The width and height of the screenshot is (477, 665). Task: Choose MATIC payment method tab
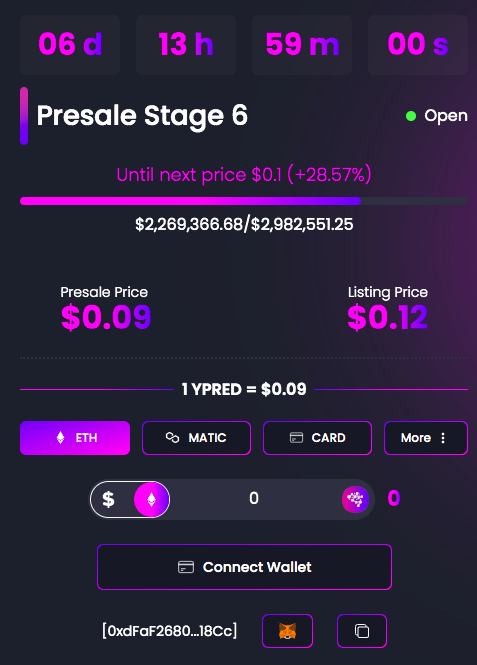tap(196, 438)
